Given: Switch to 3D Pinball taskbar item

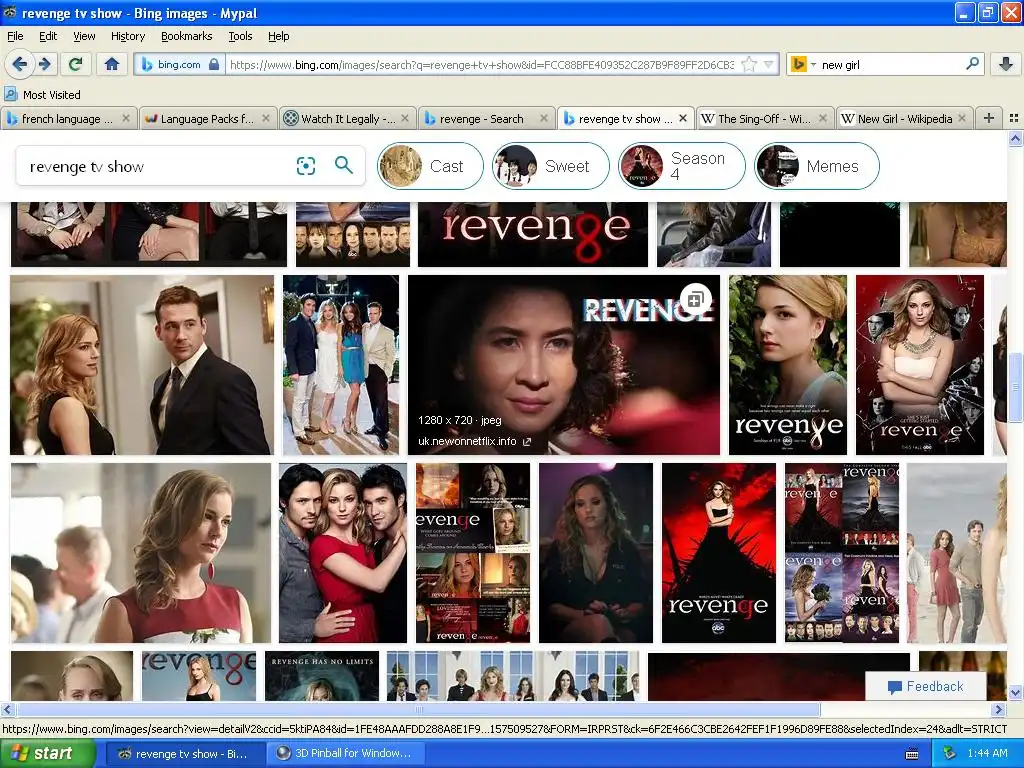Looking at the screenshot, I should (346, 753).
